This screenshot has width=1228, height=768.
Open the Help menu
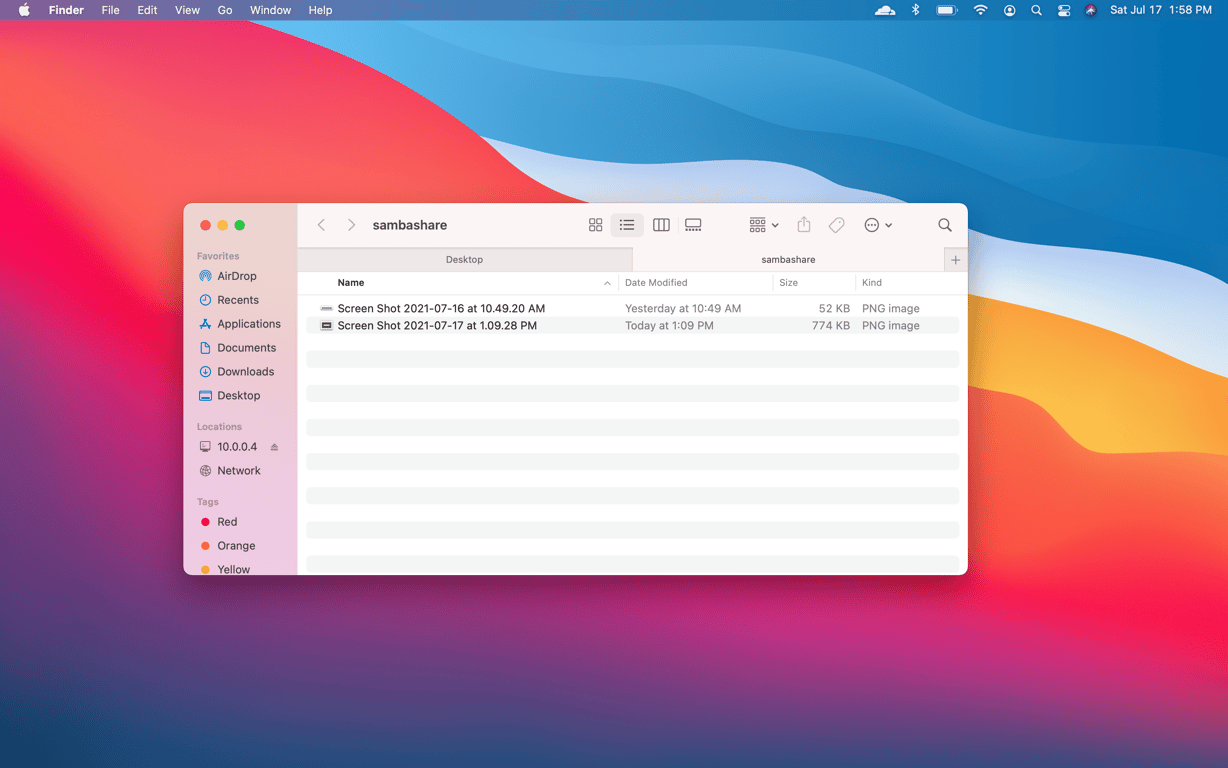[320, 10]
